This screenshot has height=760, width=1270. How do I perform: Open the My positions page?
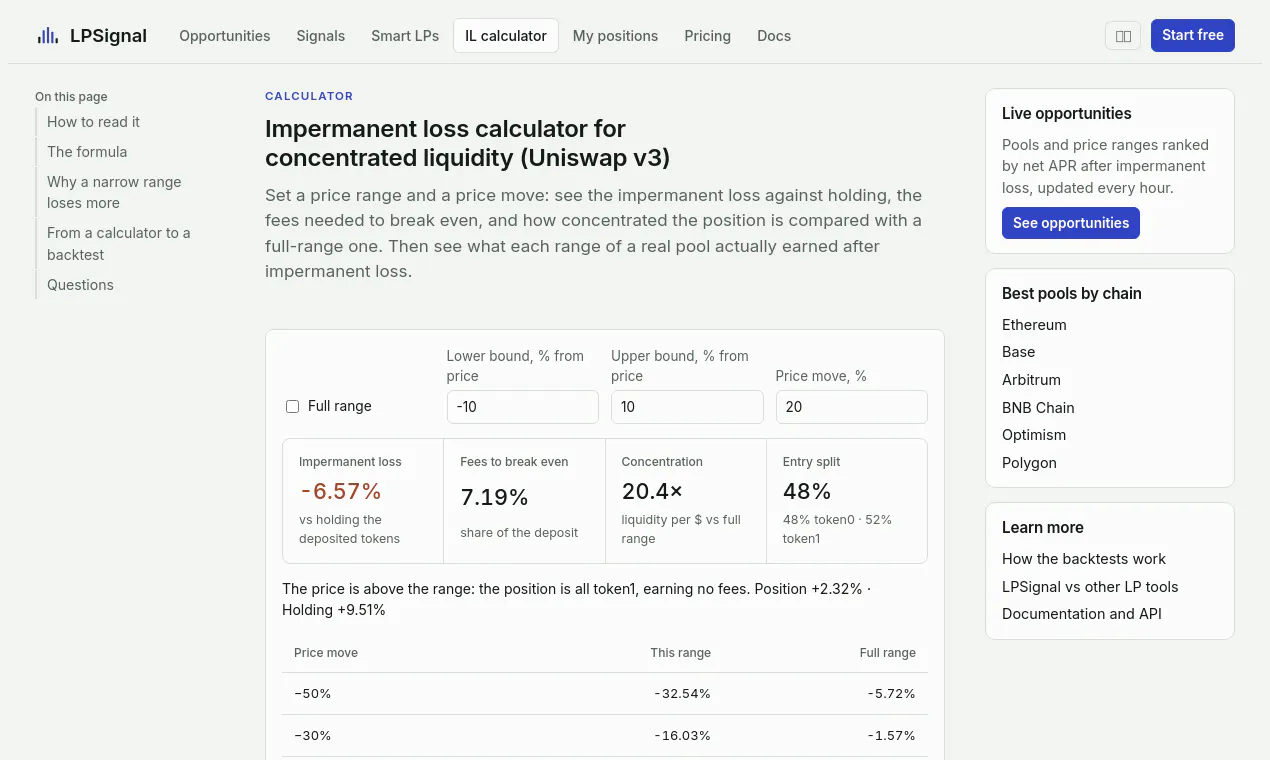615,36
